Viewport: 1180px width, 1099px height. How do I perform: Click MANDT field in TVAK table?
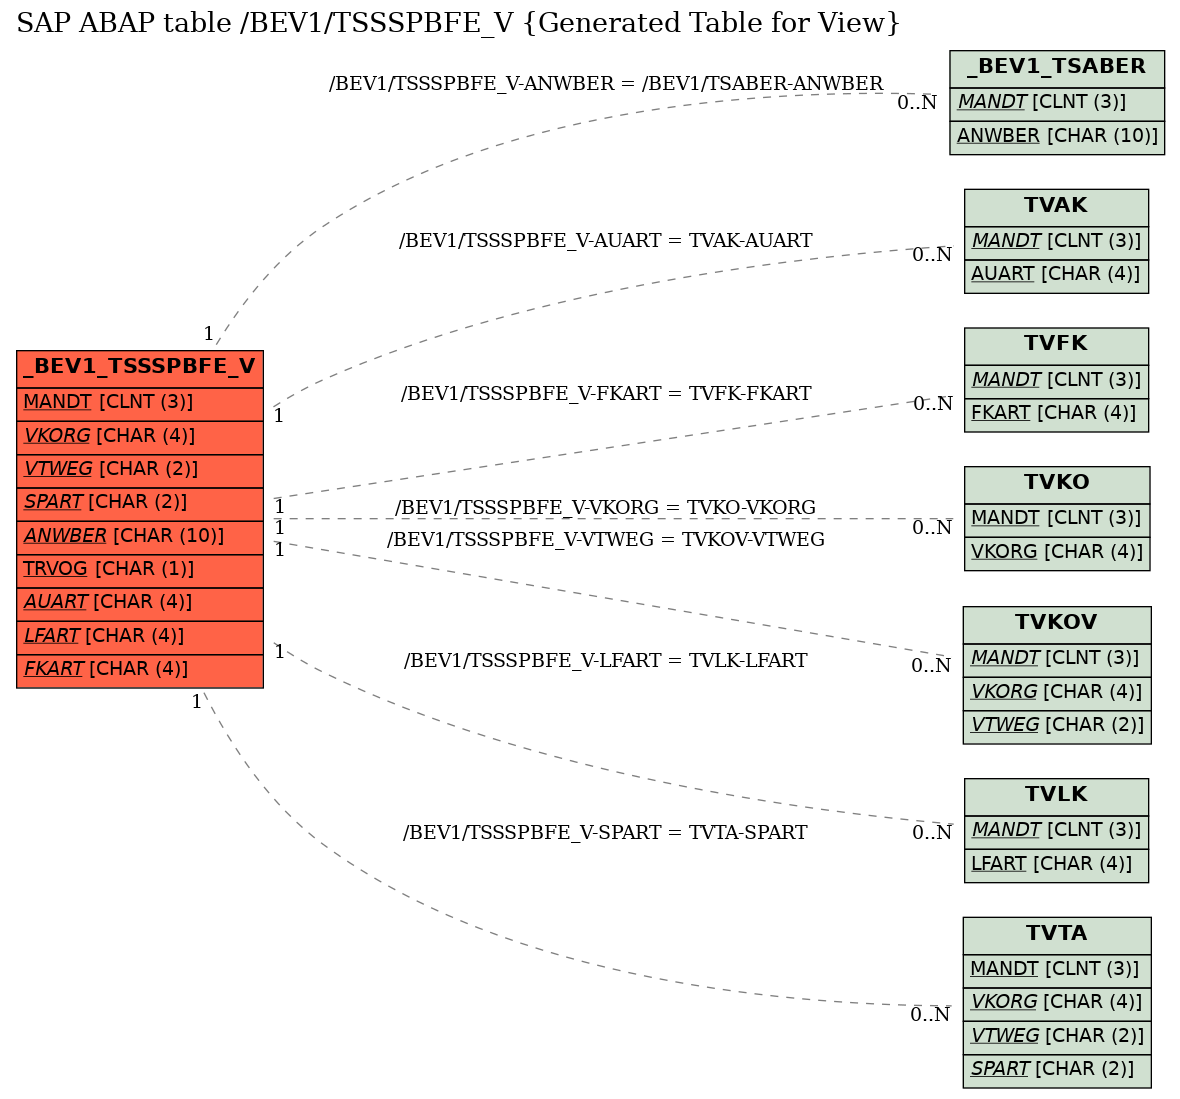coord(1056,242)
